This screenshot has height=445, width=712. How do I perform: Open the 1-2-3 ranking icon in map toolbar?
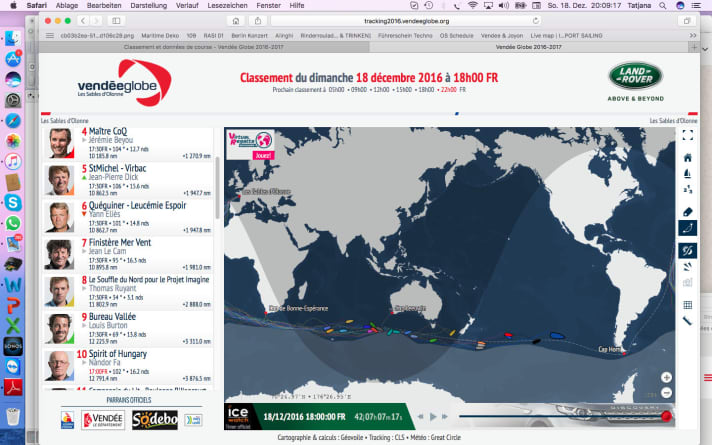click(687, 189)
